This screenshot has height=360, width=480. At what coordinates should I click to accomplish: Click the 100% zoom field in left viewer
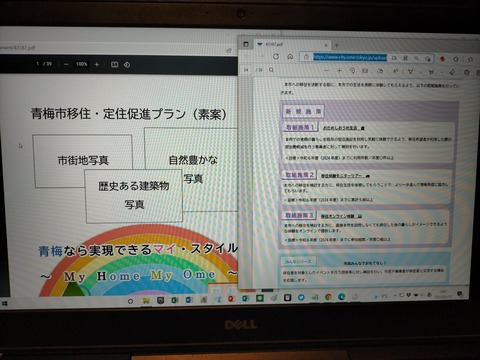[x=81, y=64]
